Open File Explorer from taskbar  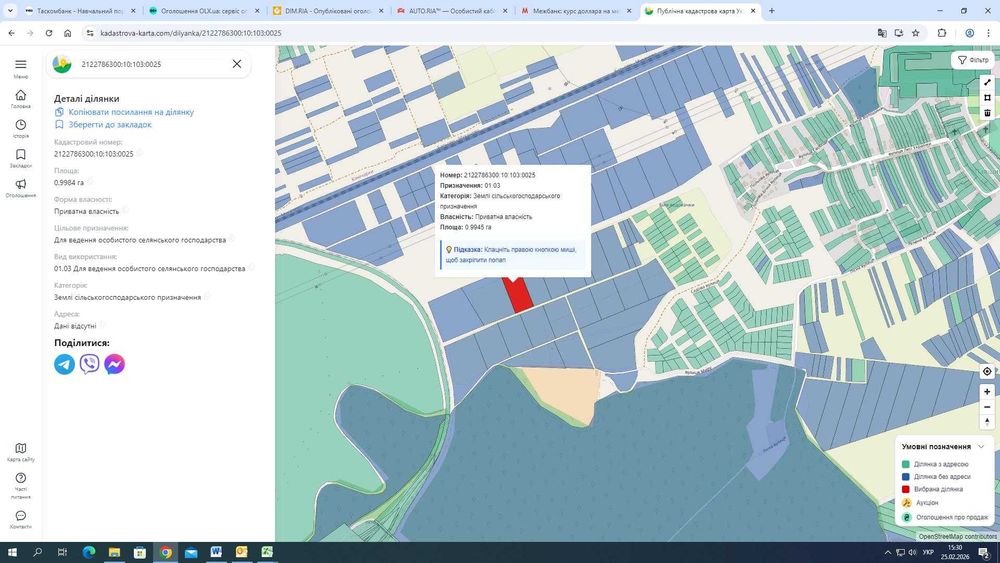point(114,552)
